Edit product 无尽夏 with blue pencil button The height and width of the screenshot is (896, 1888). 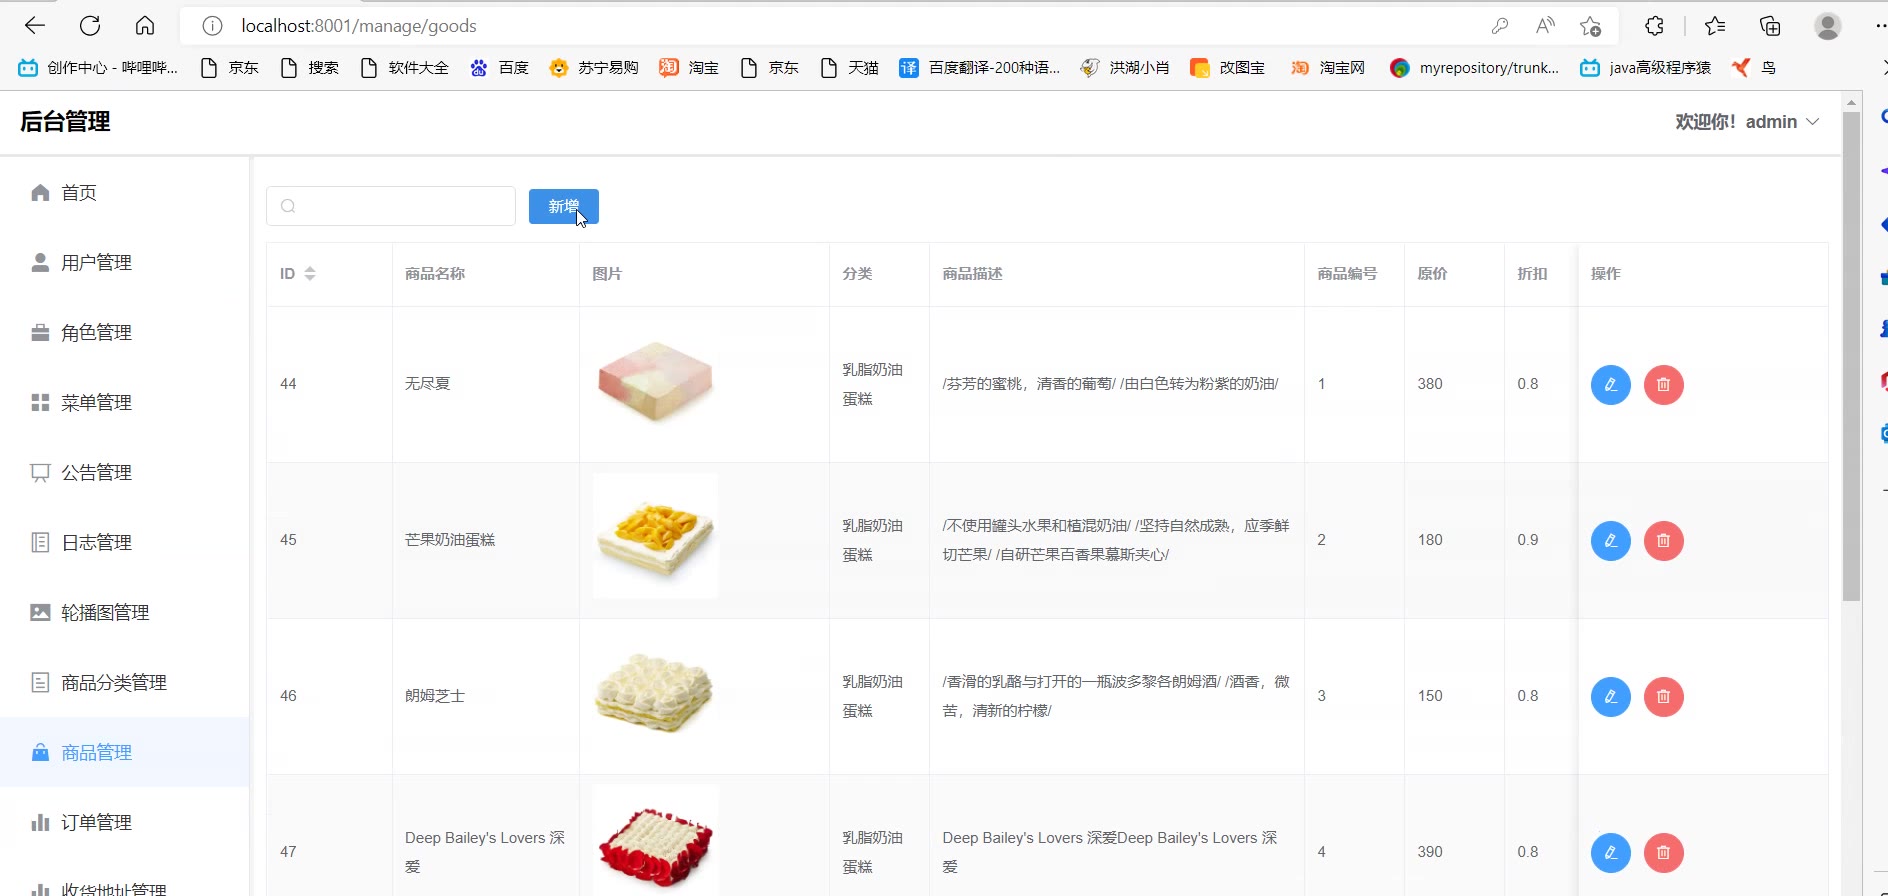[x=1611, y=385]
